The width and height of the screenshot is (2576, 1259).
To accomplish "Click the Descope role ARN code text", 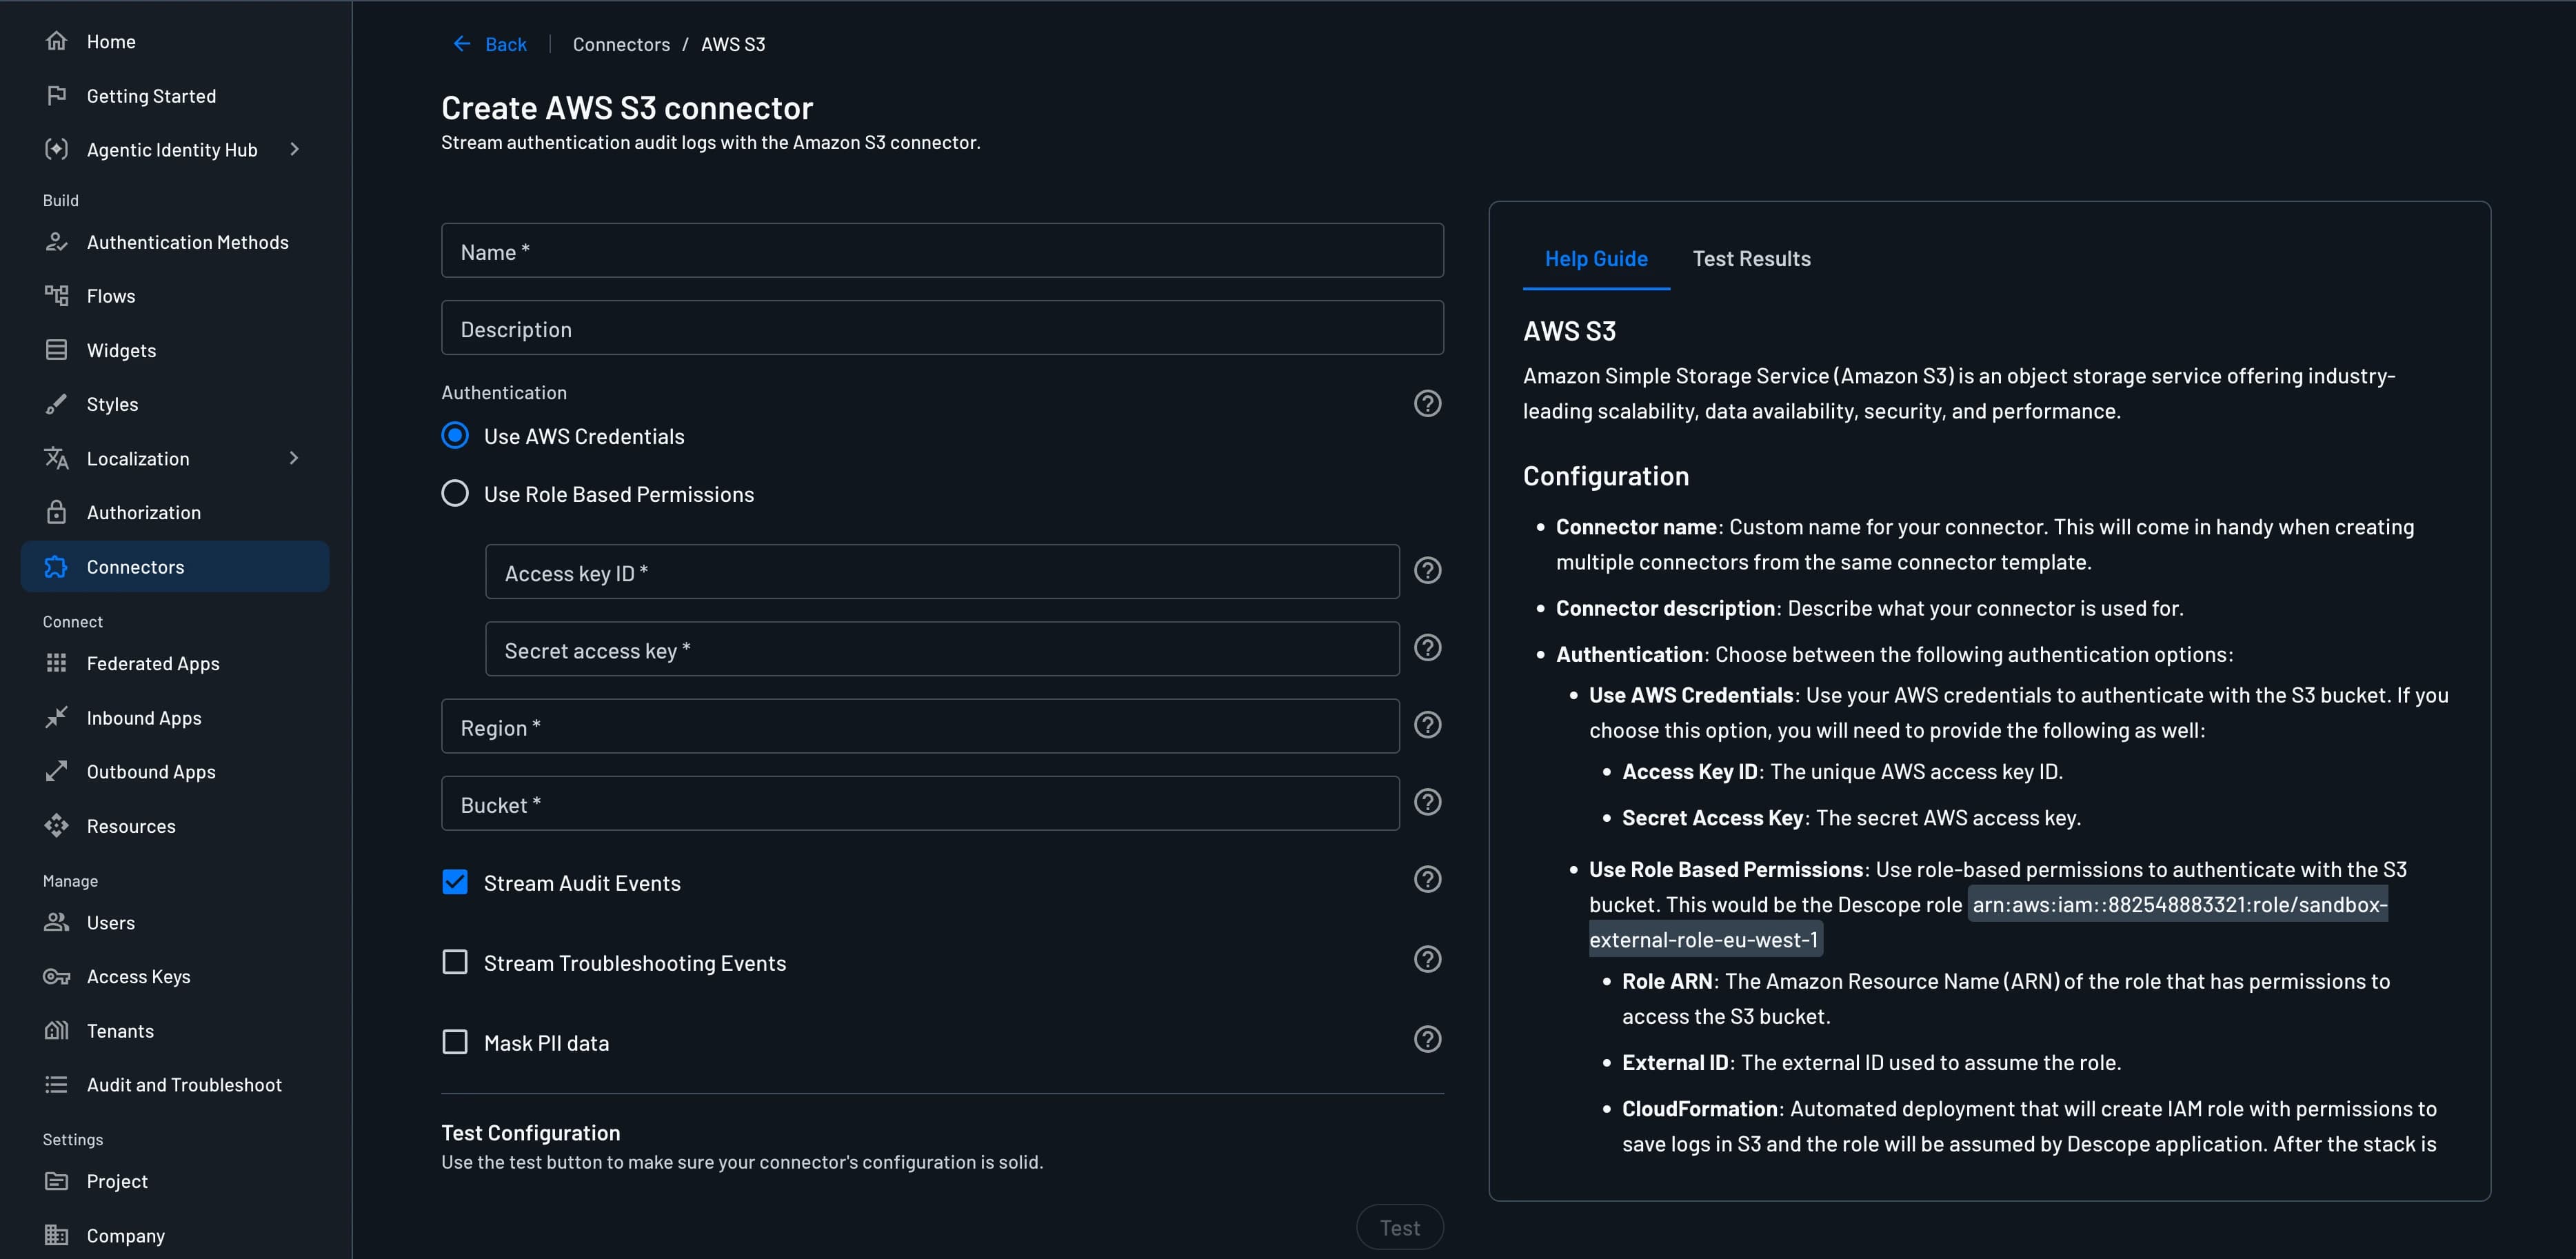I will 1988,921.
